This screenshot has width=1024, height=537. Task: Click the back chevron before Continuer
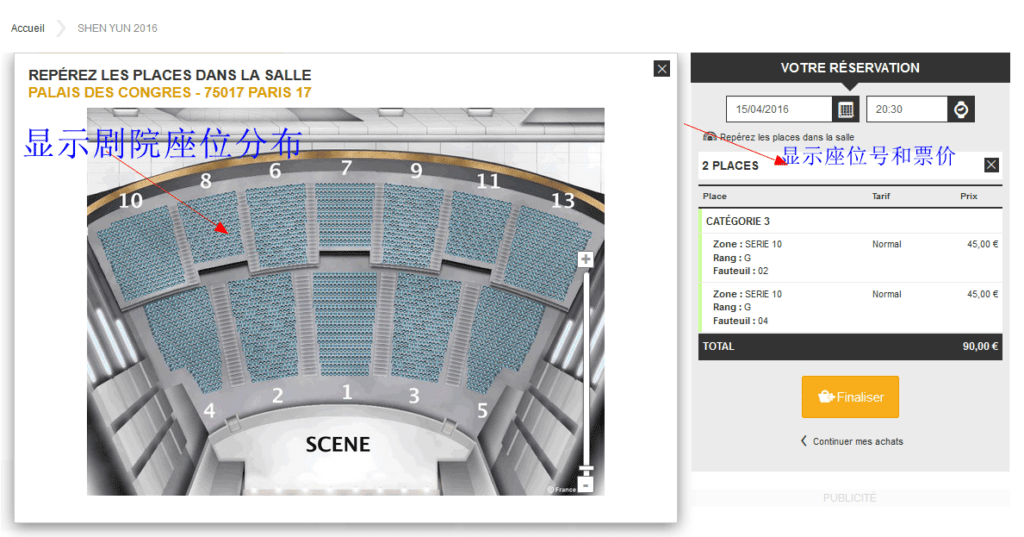pyautogui.click(x=804, y=441)
